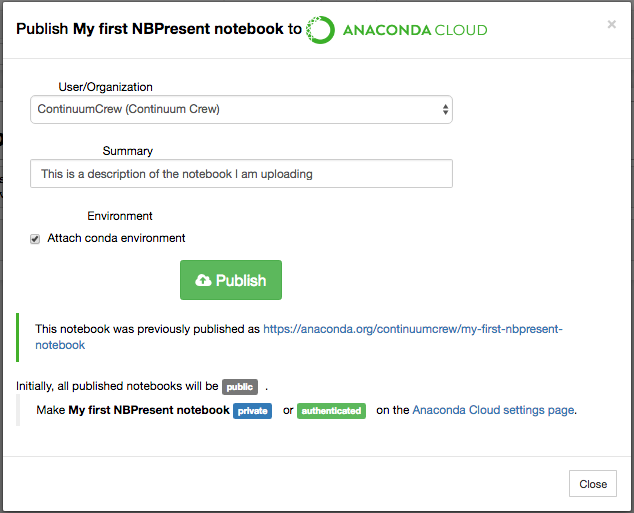Click the Attach conda environment label text
Screen dimensions: 634x513
[116, 238]
